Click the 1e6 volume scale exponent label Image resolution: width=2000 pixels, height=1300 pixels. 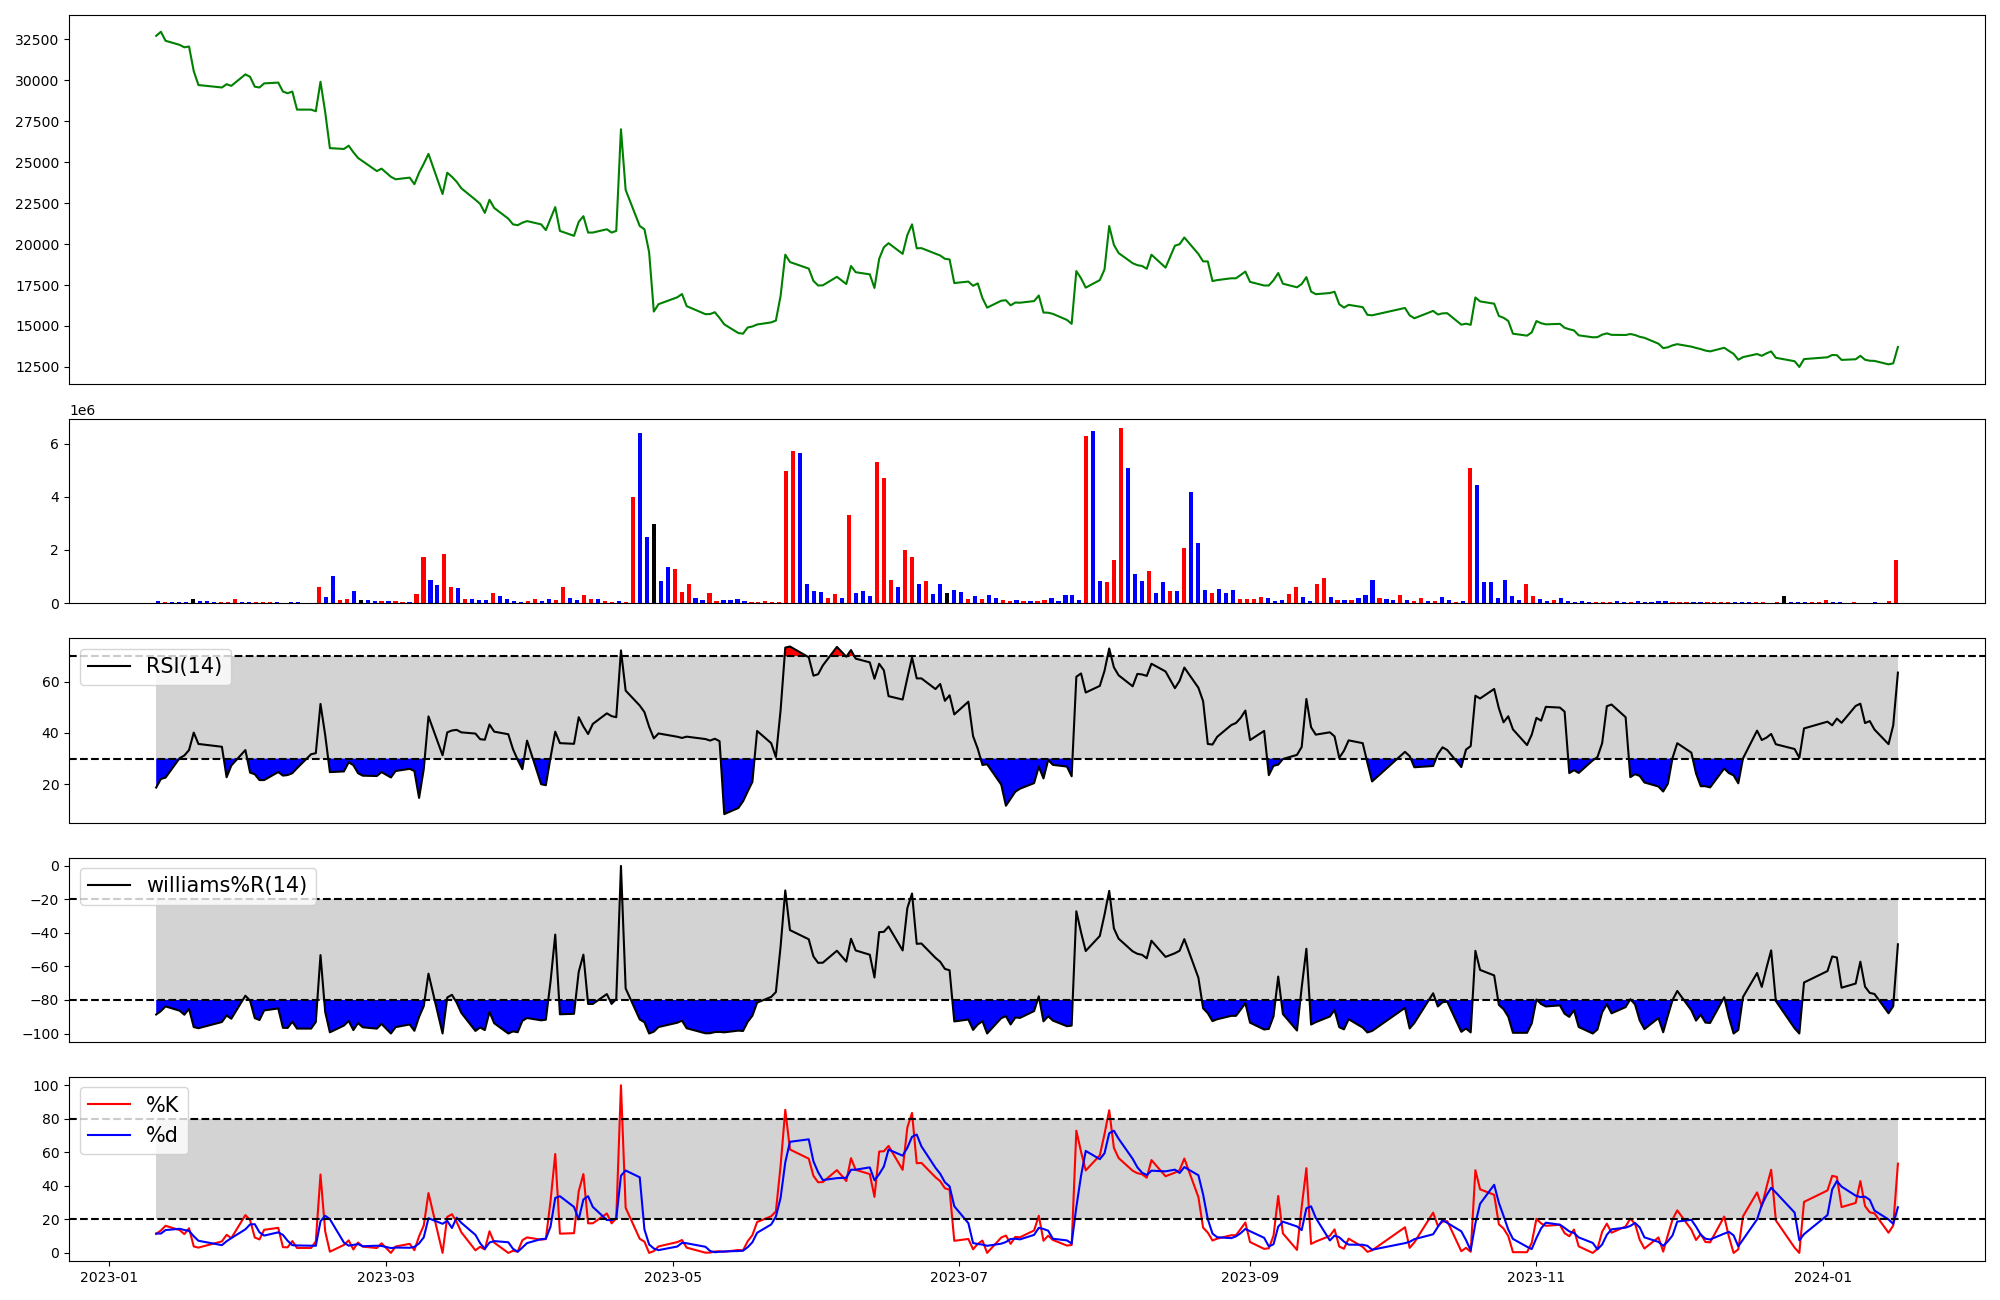[x=82, y=411]
